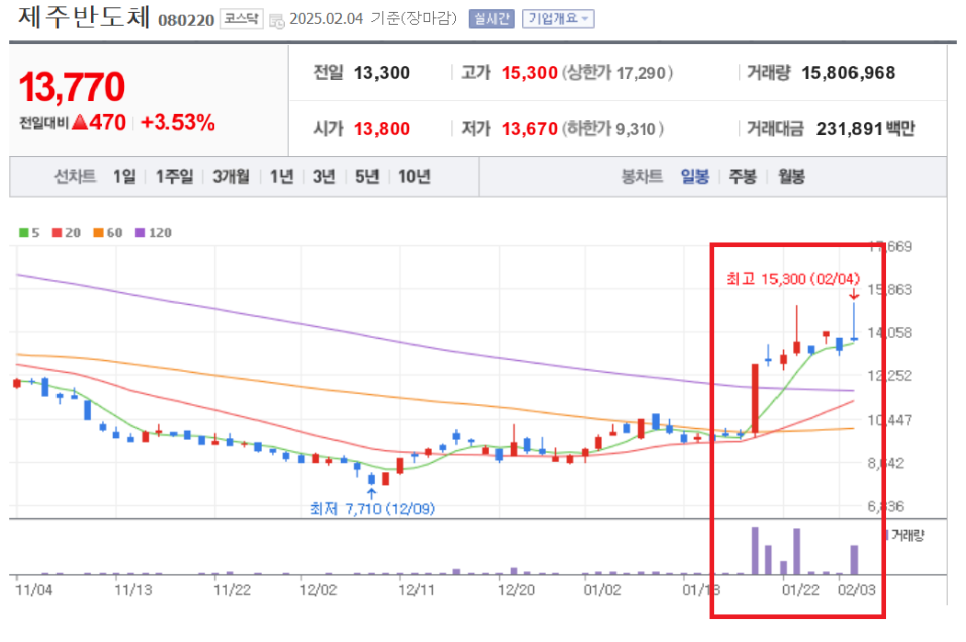Switch to the 일봉 daily candle chart
The height and width of the screenshot is (642, 966).
coord(695,177)
